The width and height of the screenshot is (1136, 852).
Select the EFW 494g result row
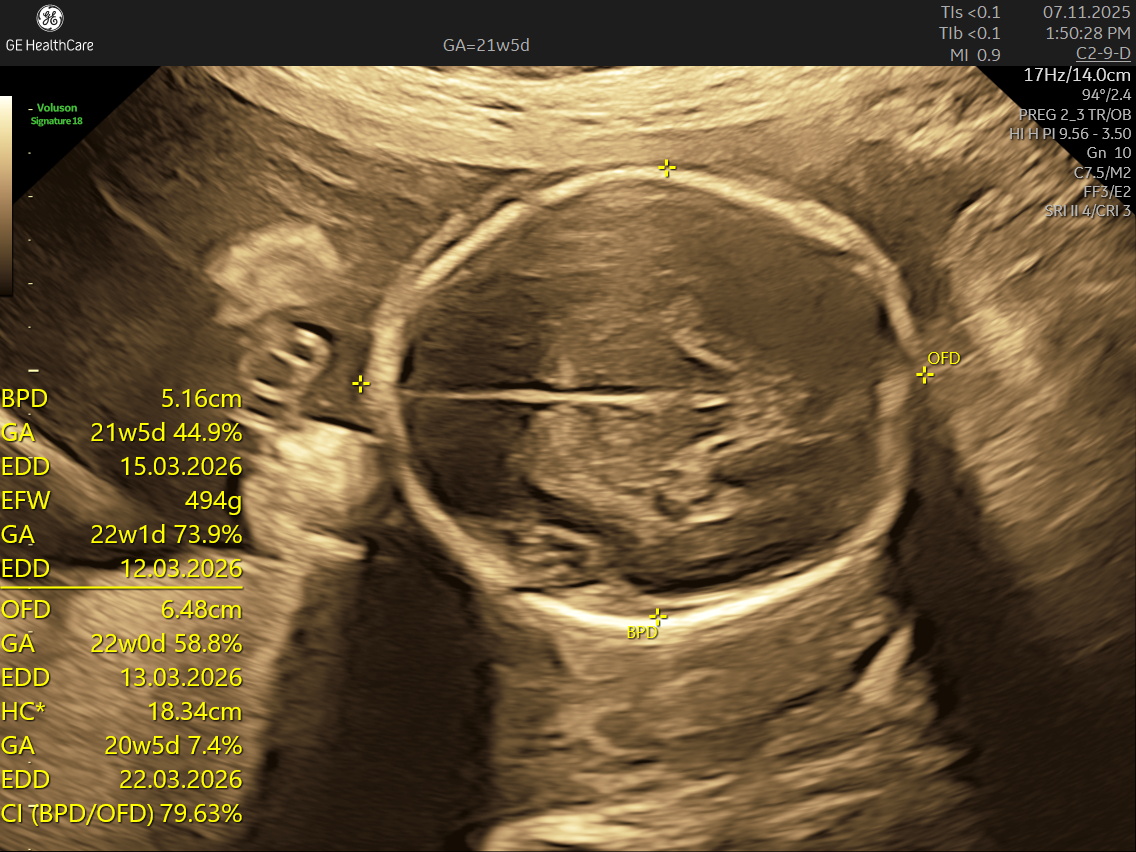pos(122,501)
